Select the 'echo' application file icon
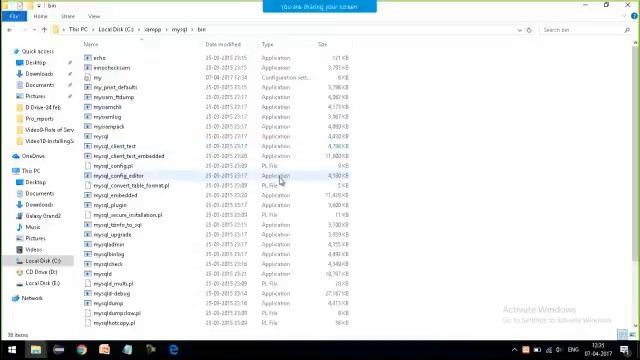The image size is (640, 360). [x=88, y=58]
